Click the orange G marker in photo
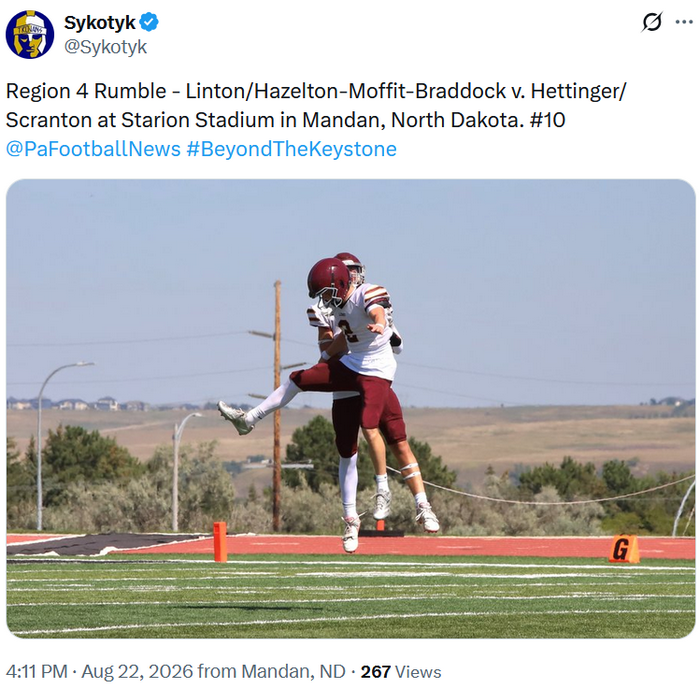700x689 pixels. click(x=624, y=549)
